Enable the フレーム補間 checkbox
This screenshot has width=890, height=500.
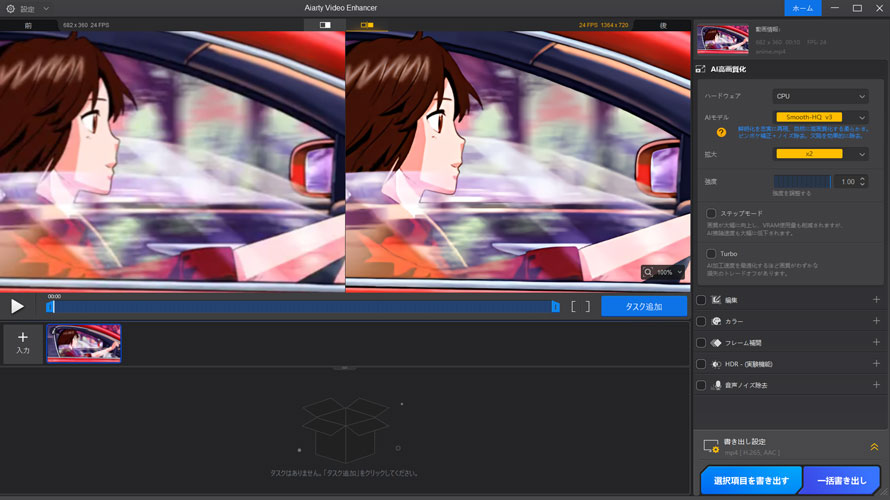click(x=701, y=343)
